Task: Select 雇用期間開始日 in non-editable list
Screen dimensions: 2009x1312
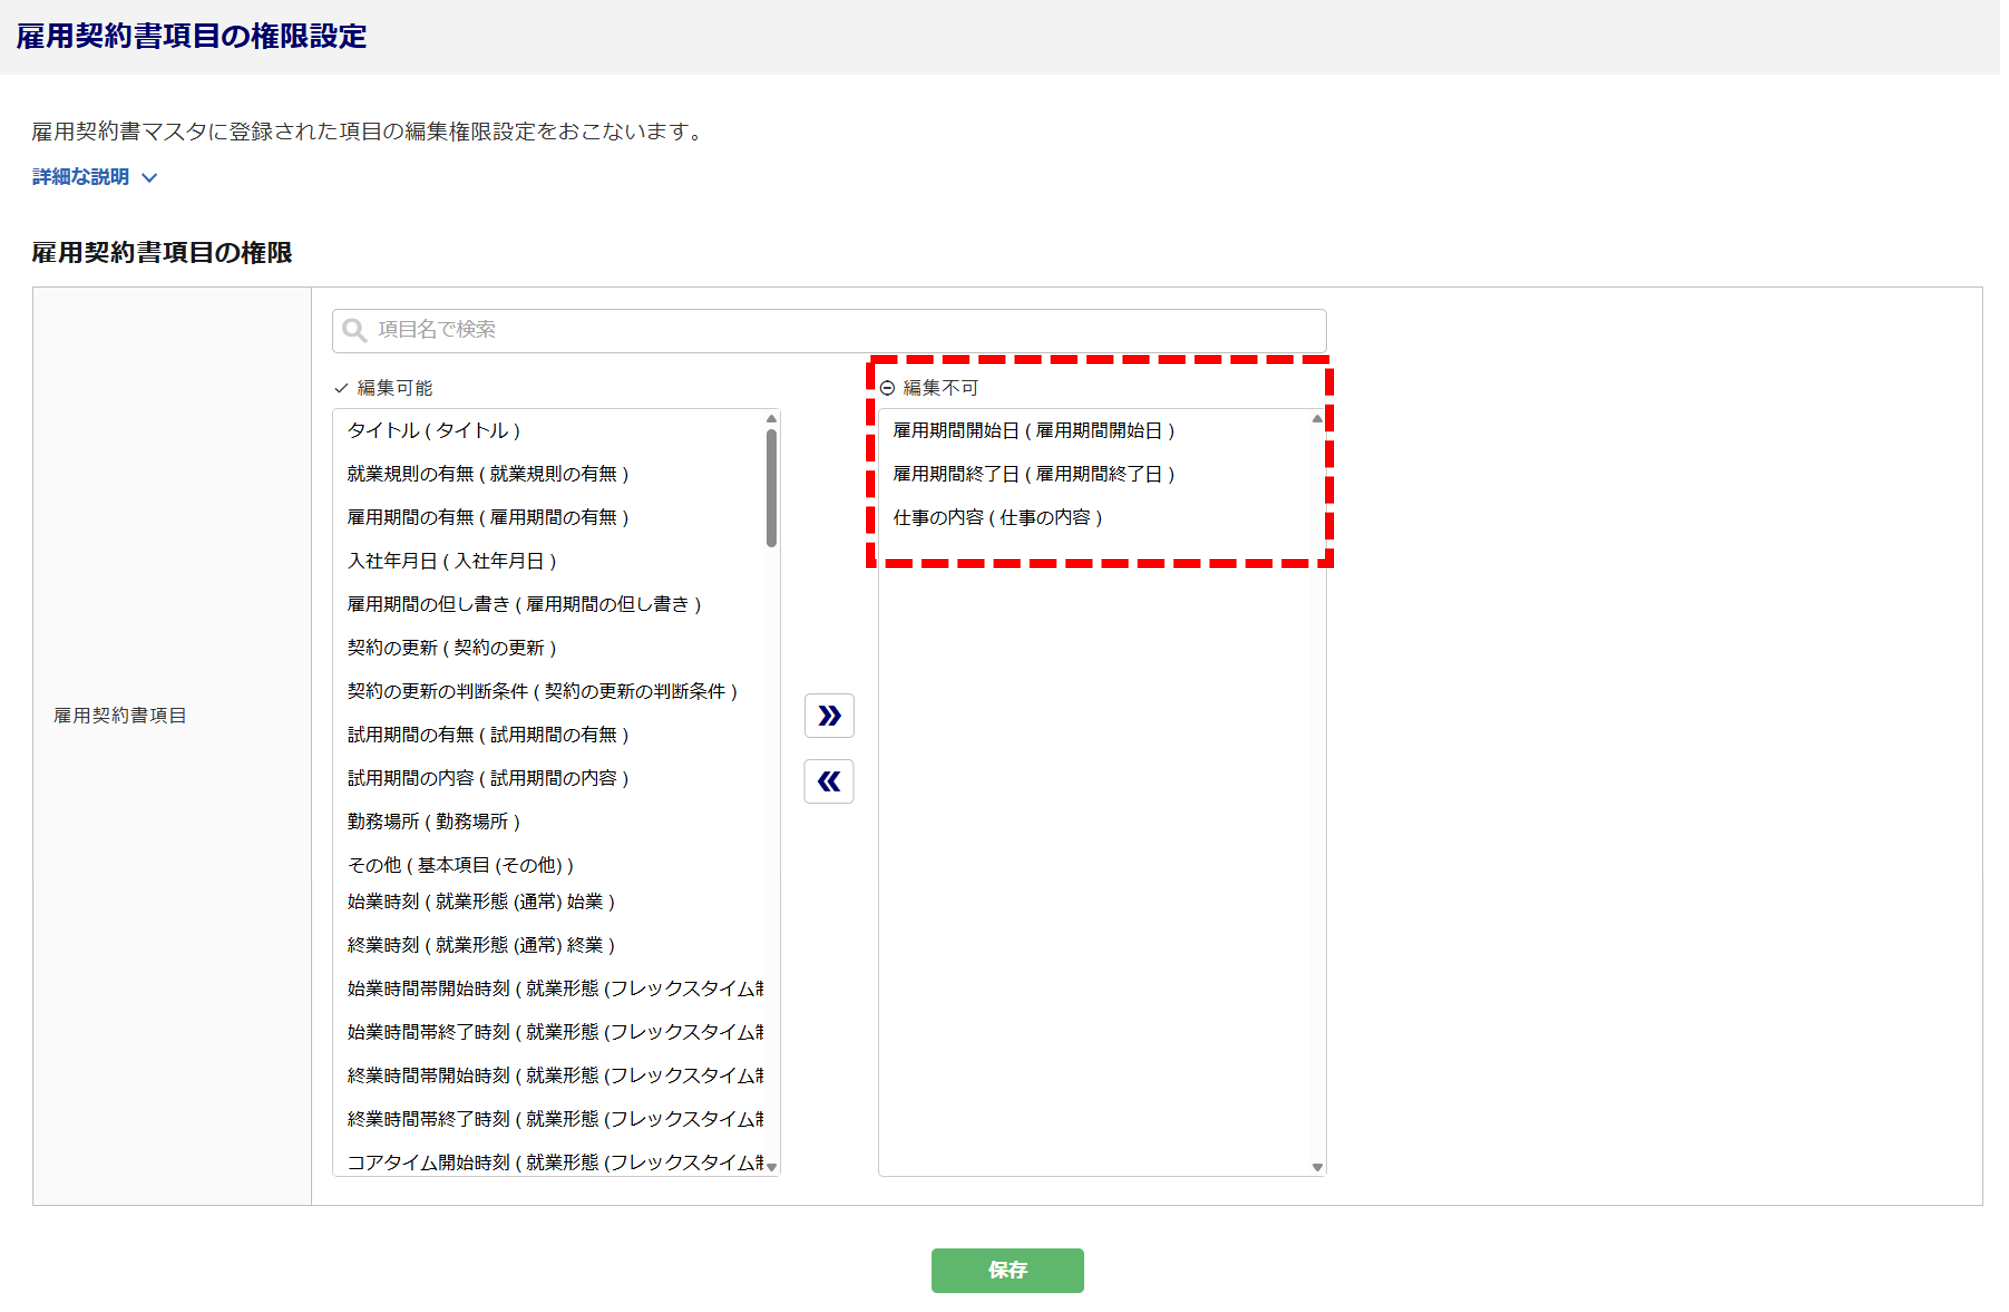Action: click(x=1033, y=430)
